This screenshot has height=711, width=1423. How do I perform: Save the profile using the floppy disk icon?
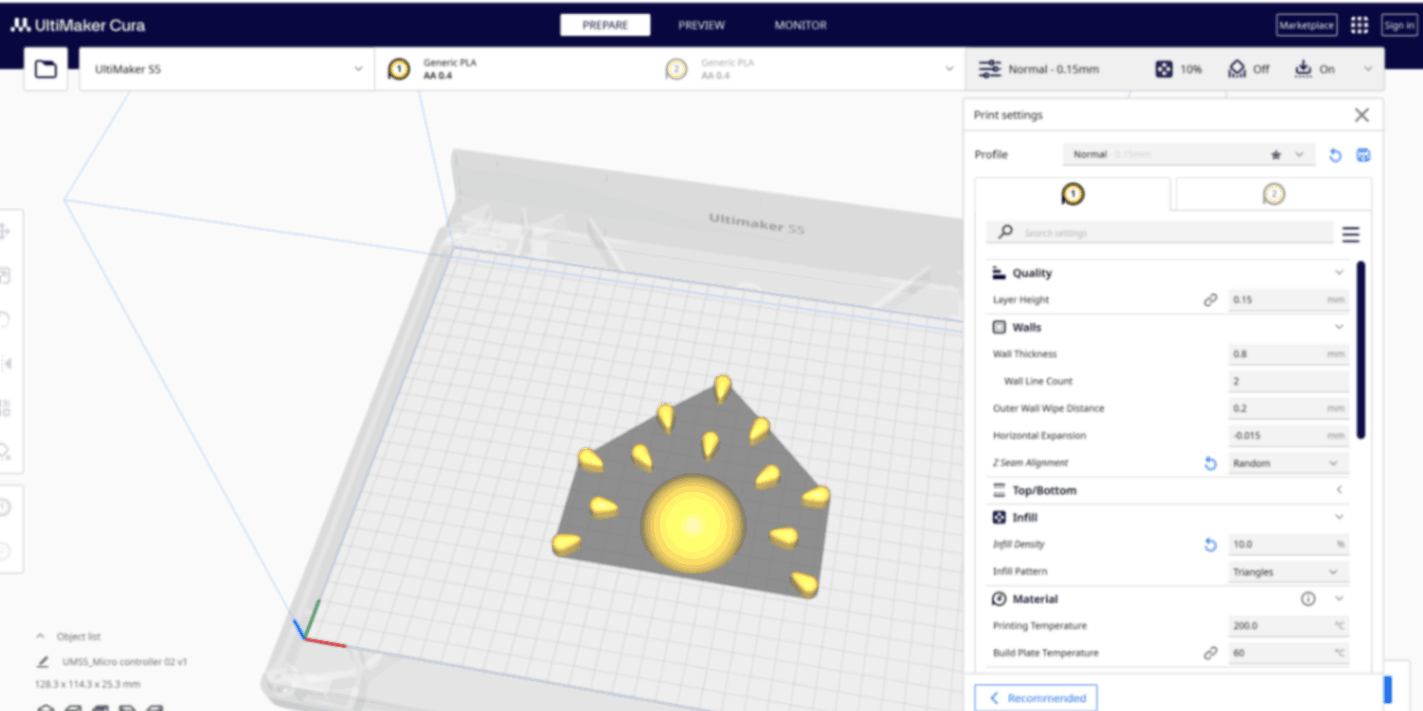point(1363,155)
